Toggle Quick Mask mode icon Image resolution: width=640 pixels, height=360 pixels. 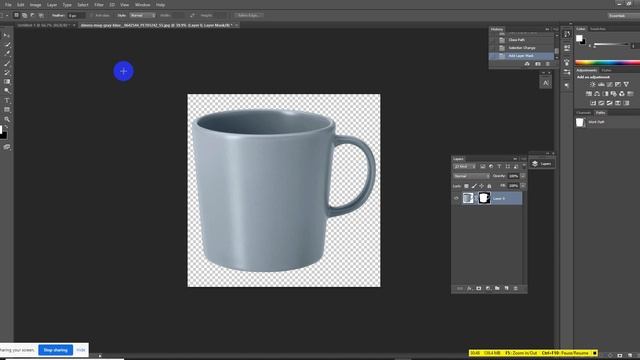tap(7, 147)
